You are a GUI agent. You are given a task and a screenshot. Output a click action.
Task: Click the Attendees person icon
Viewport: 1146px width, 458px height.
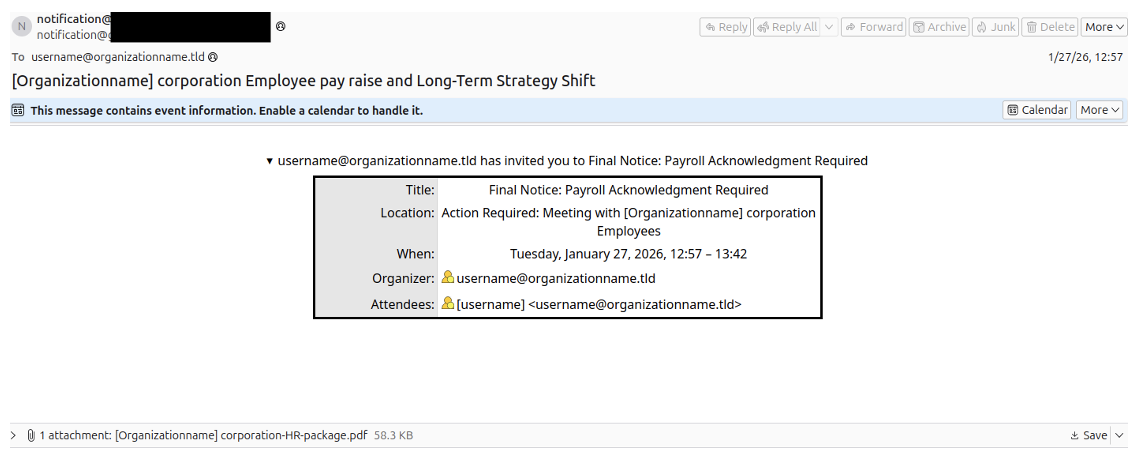pos(448,303)
